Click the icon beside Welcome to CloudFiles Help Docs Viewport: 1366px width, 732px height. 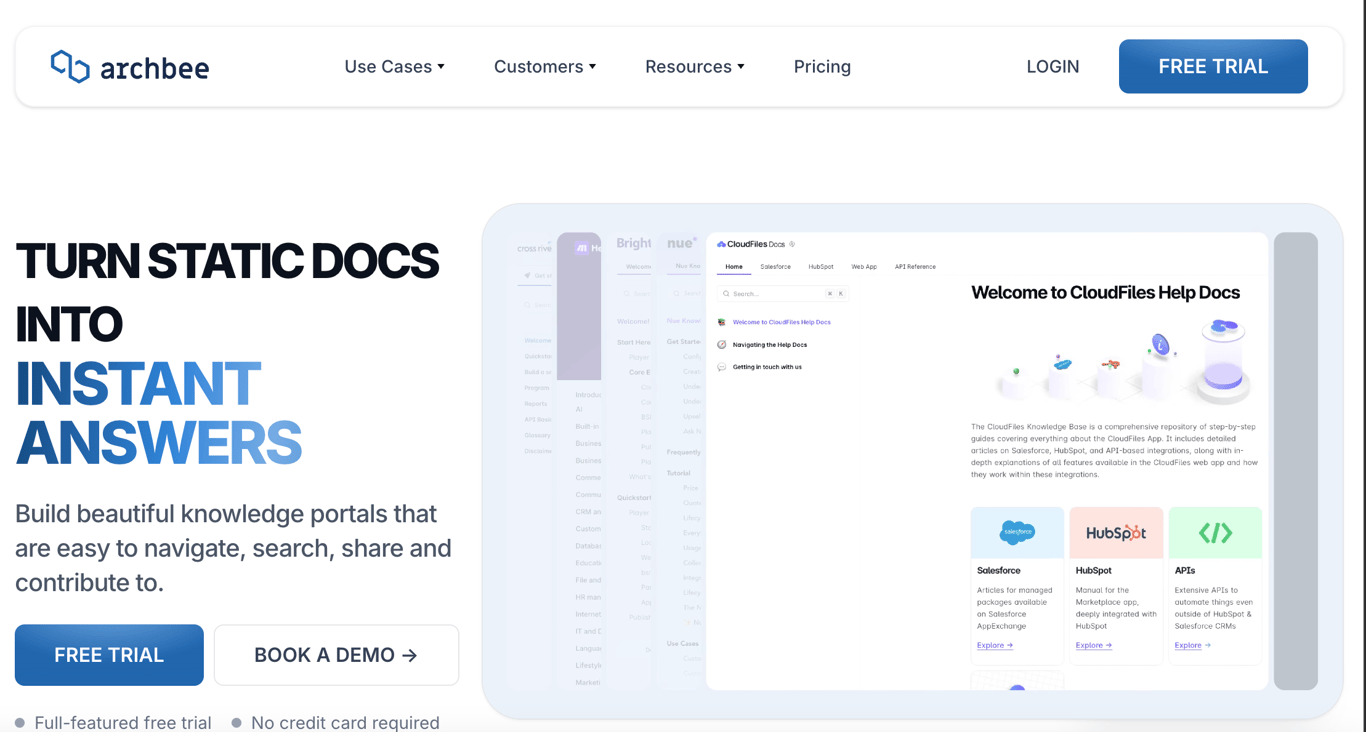tap(722, 322)
